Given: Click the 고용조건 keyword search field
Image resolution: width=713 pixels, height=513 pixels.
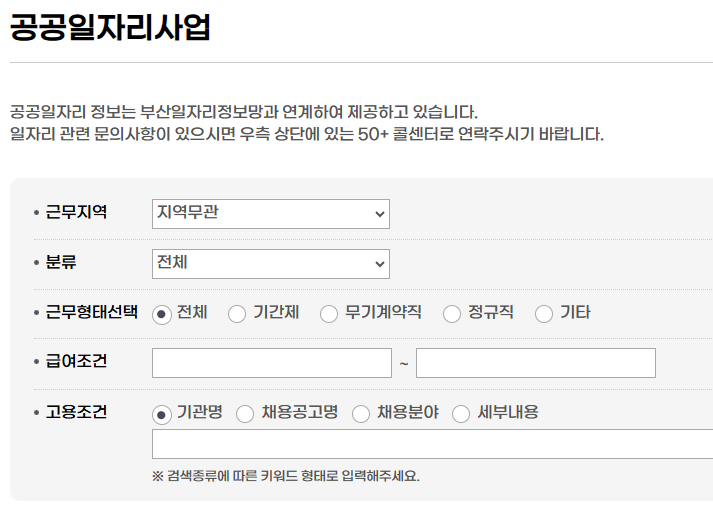Looking at the screenshot, I should point(432,444).
